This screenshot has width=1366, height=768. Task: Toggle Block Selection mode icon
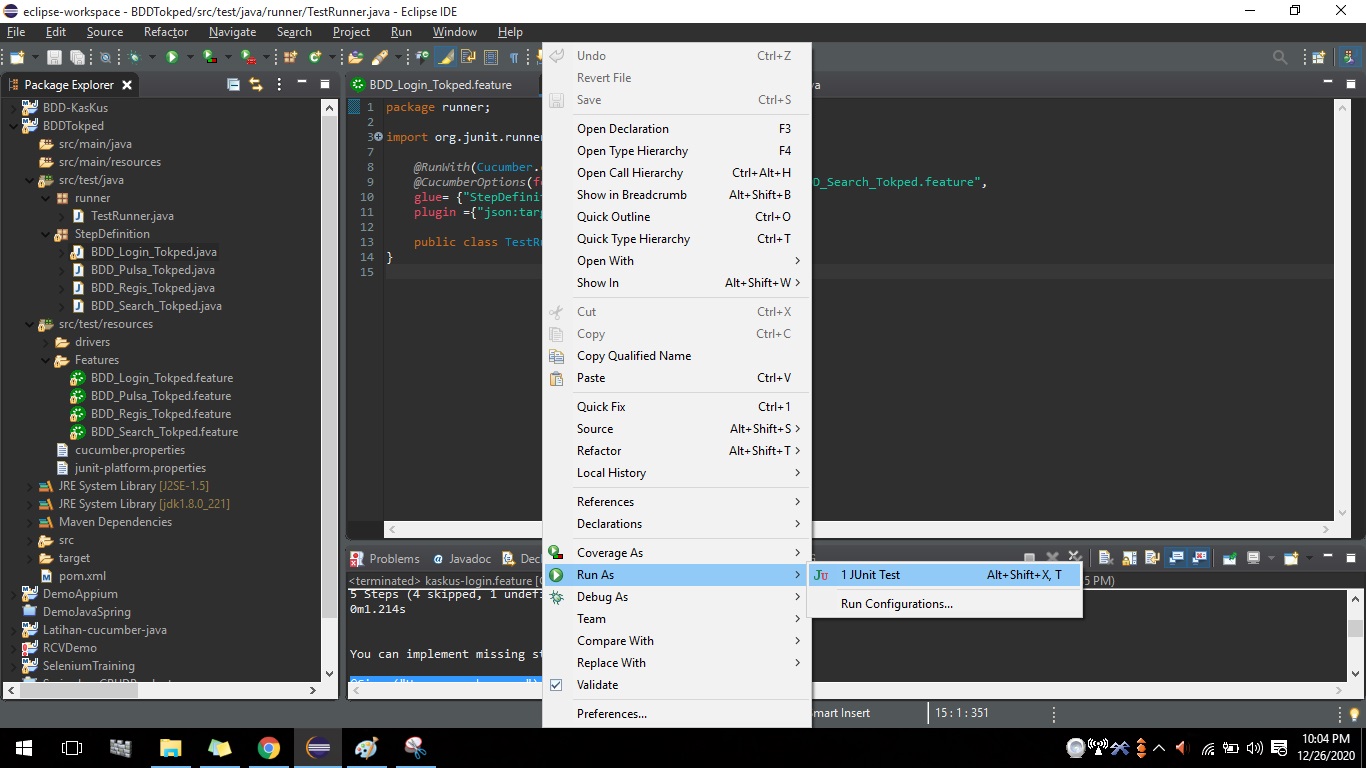pos(491,57)
